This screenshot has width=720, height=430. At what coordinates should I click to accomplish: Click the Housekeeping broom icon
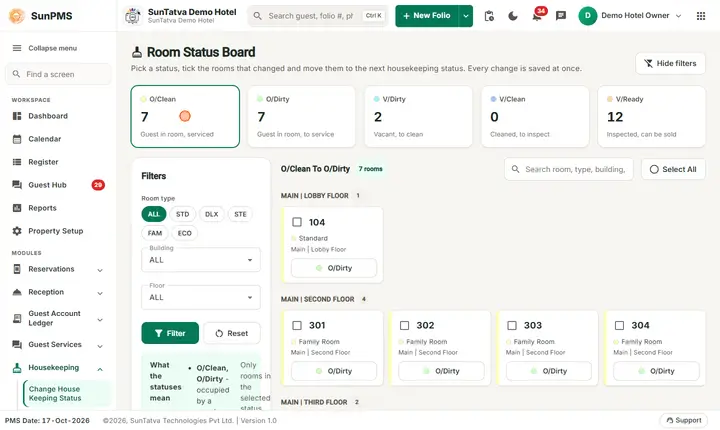point(17,368)
